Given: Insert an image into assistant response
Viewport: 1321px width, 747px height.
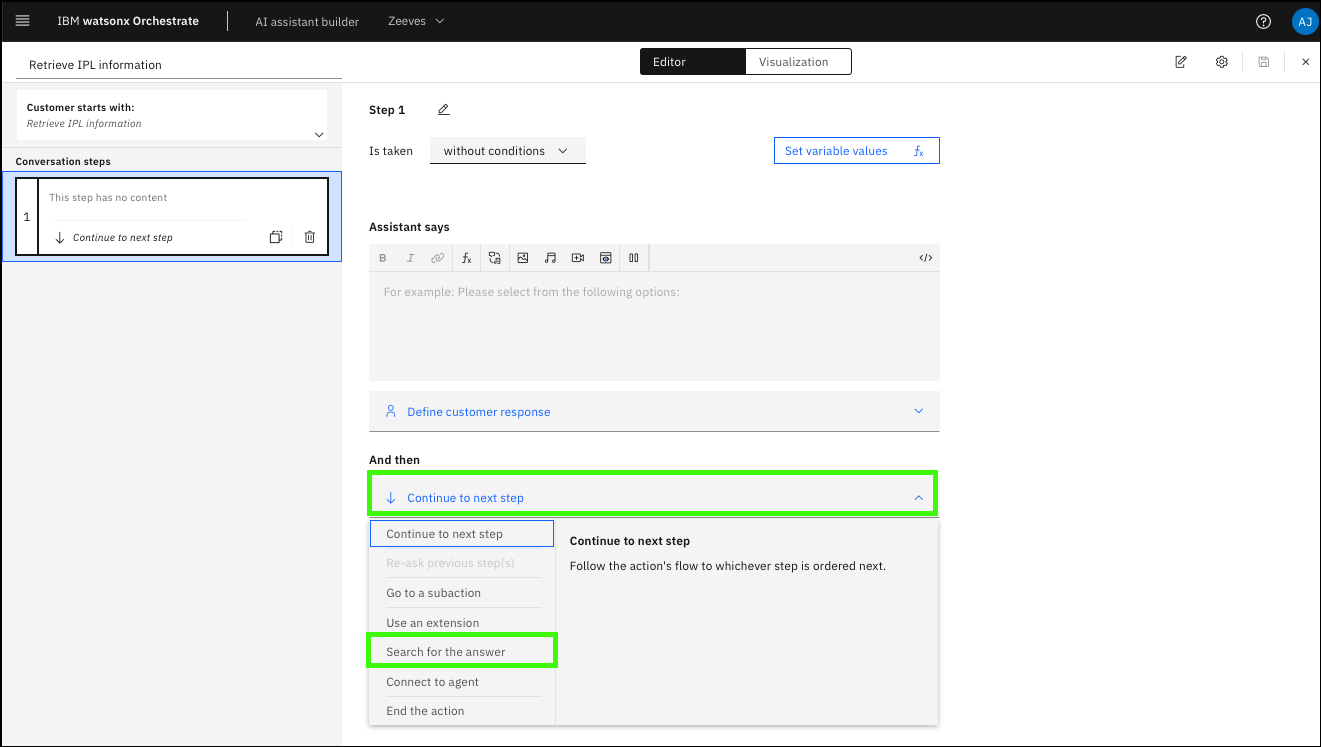Looking at the screenshot, I should point(522,258).
